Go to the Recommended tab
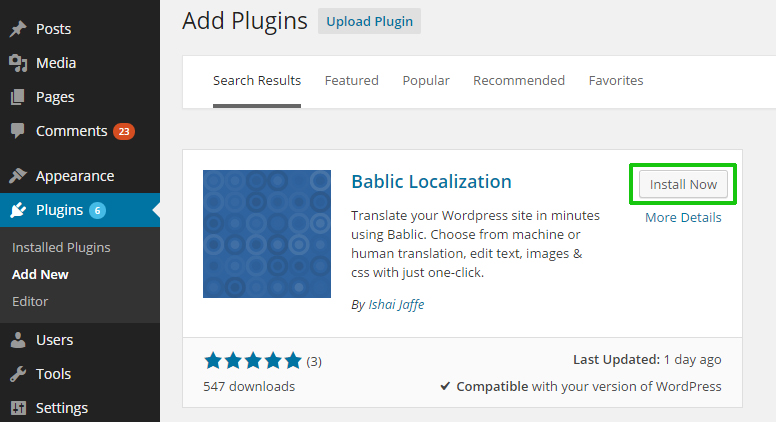This screenshot has height=422, width=776. 519,80
